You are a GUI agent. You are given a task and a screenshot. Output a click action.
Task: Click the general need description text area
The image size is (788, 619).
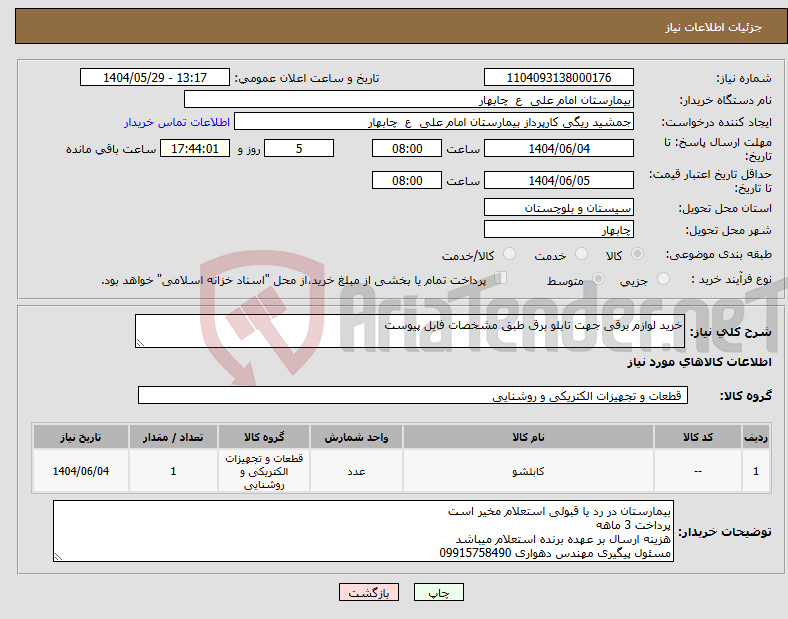click(x=410, y=331)
